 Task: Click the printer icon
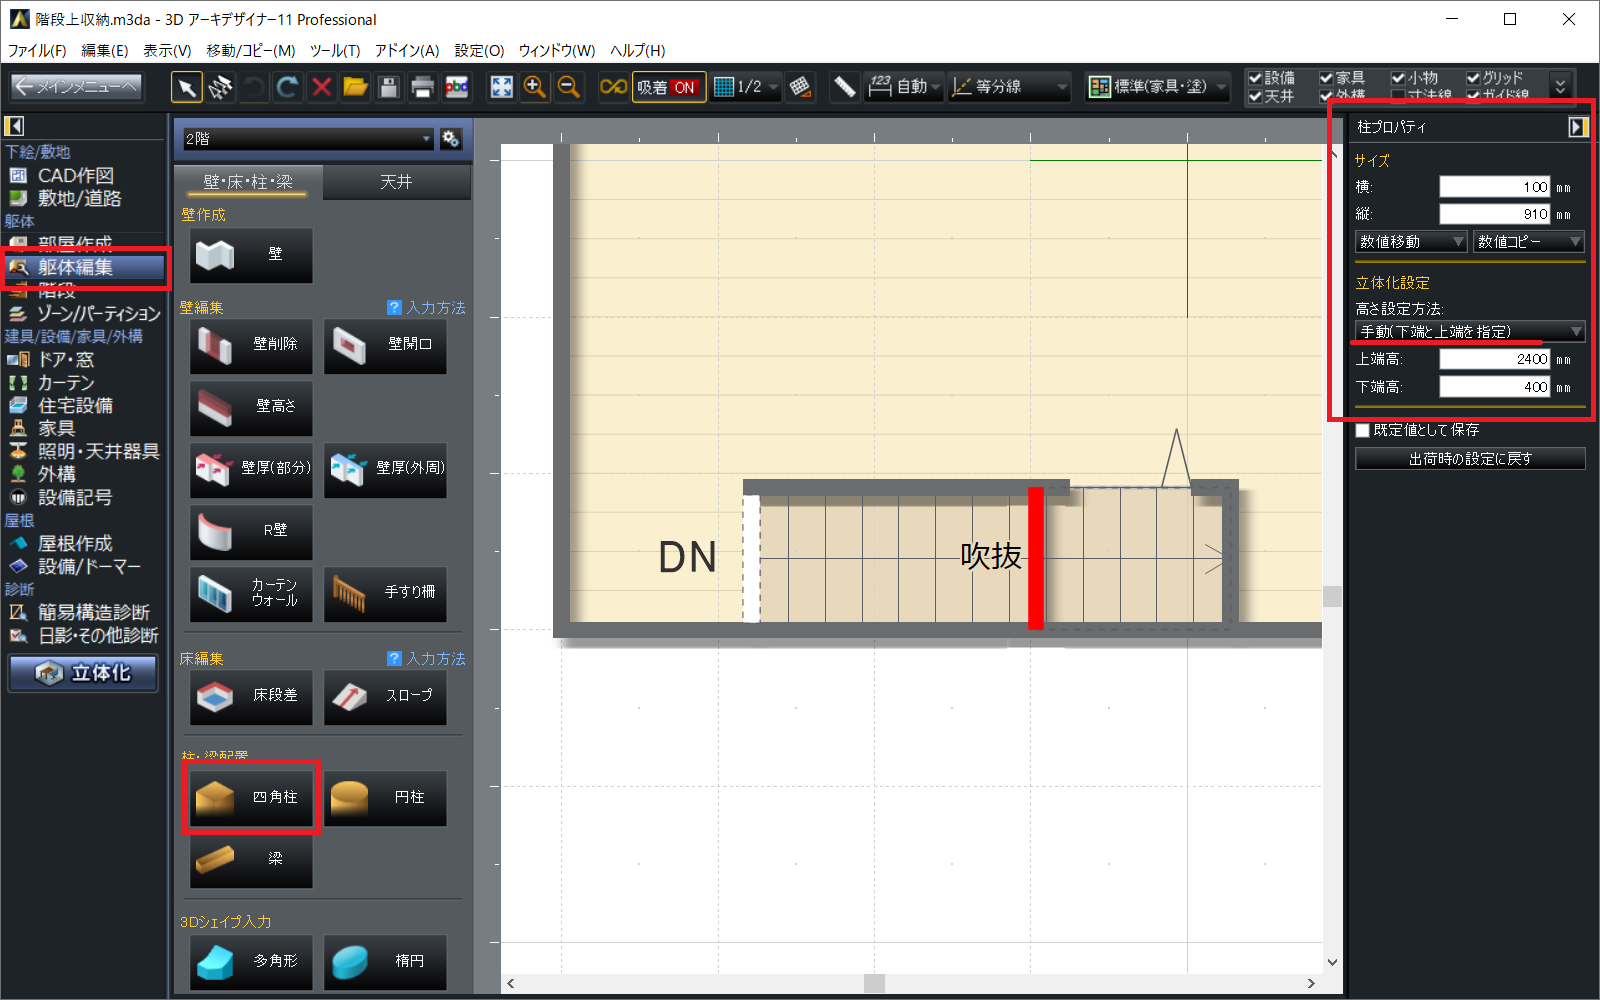(423, 88)
